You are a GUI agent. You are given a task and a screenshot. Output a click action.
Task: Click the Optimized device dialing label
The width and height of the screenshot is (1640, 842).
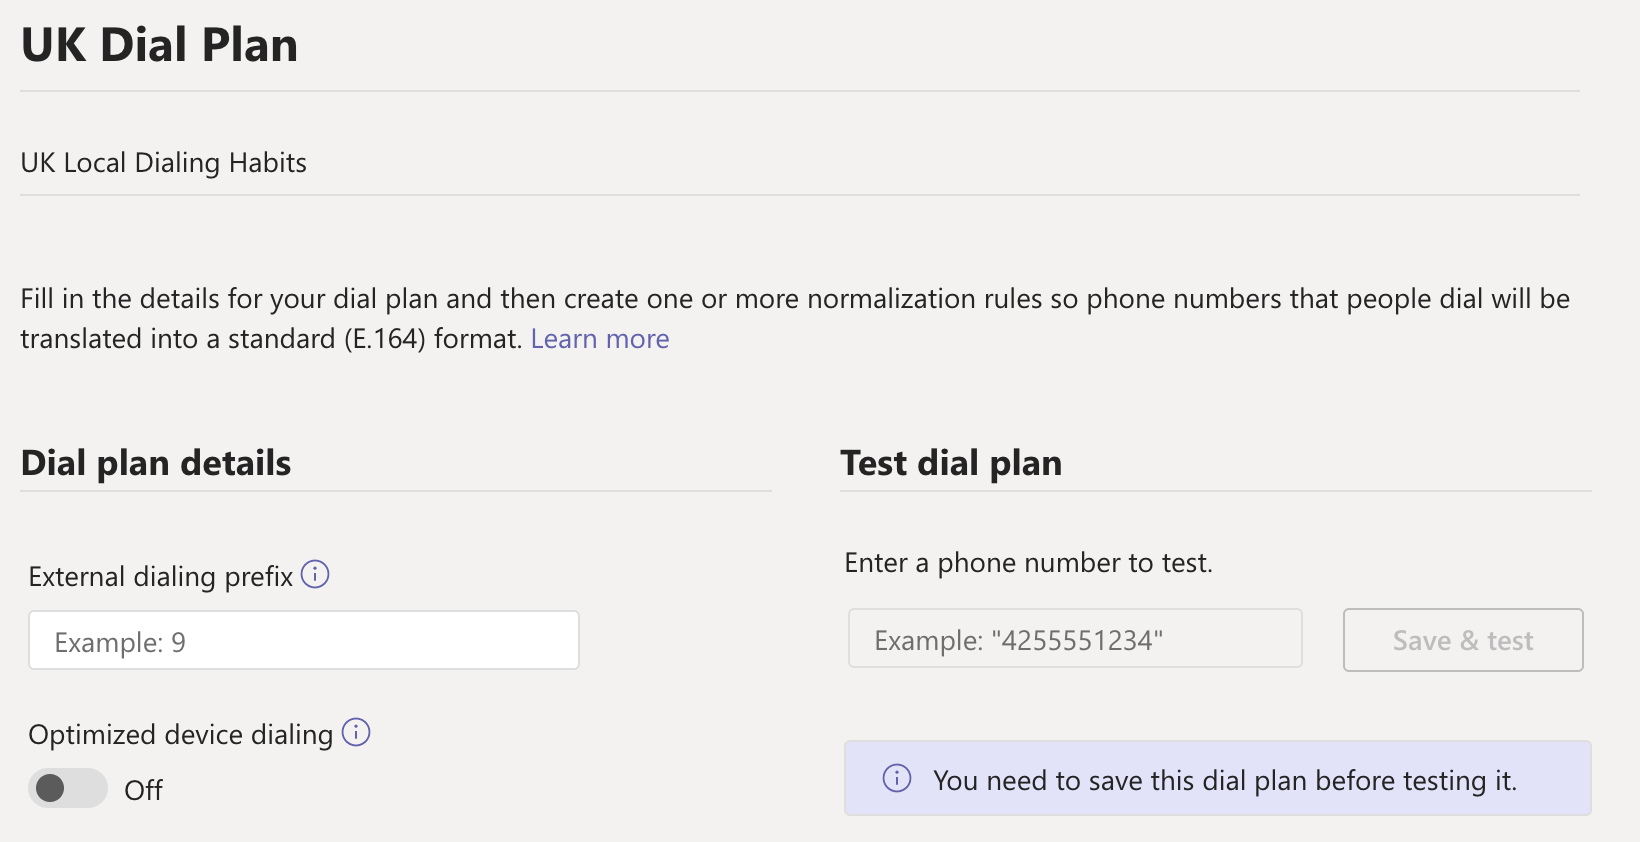click(x=180, y=735)
